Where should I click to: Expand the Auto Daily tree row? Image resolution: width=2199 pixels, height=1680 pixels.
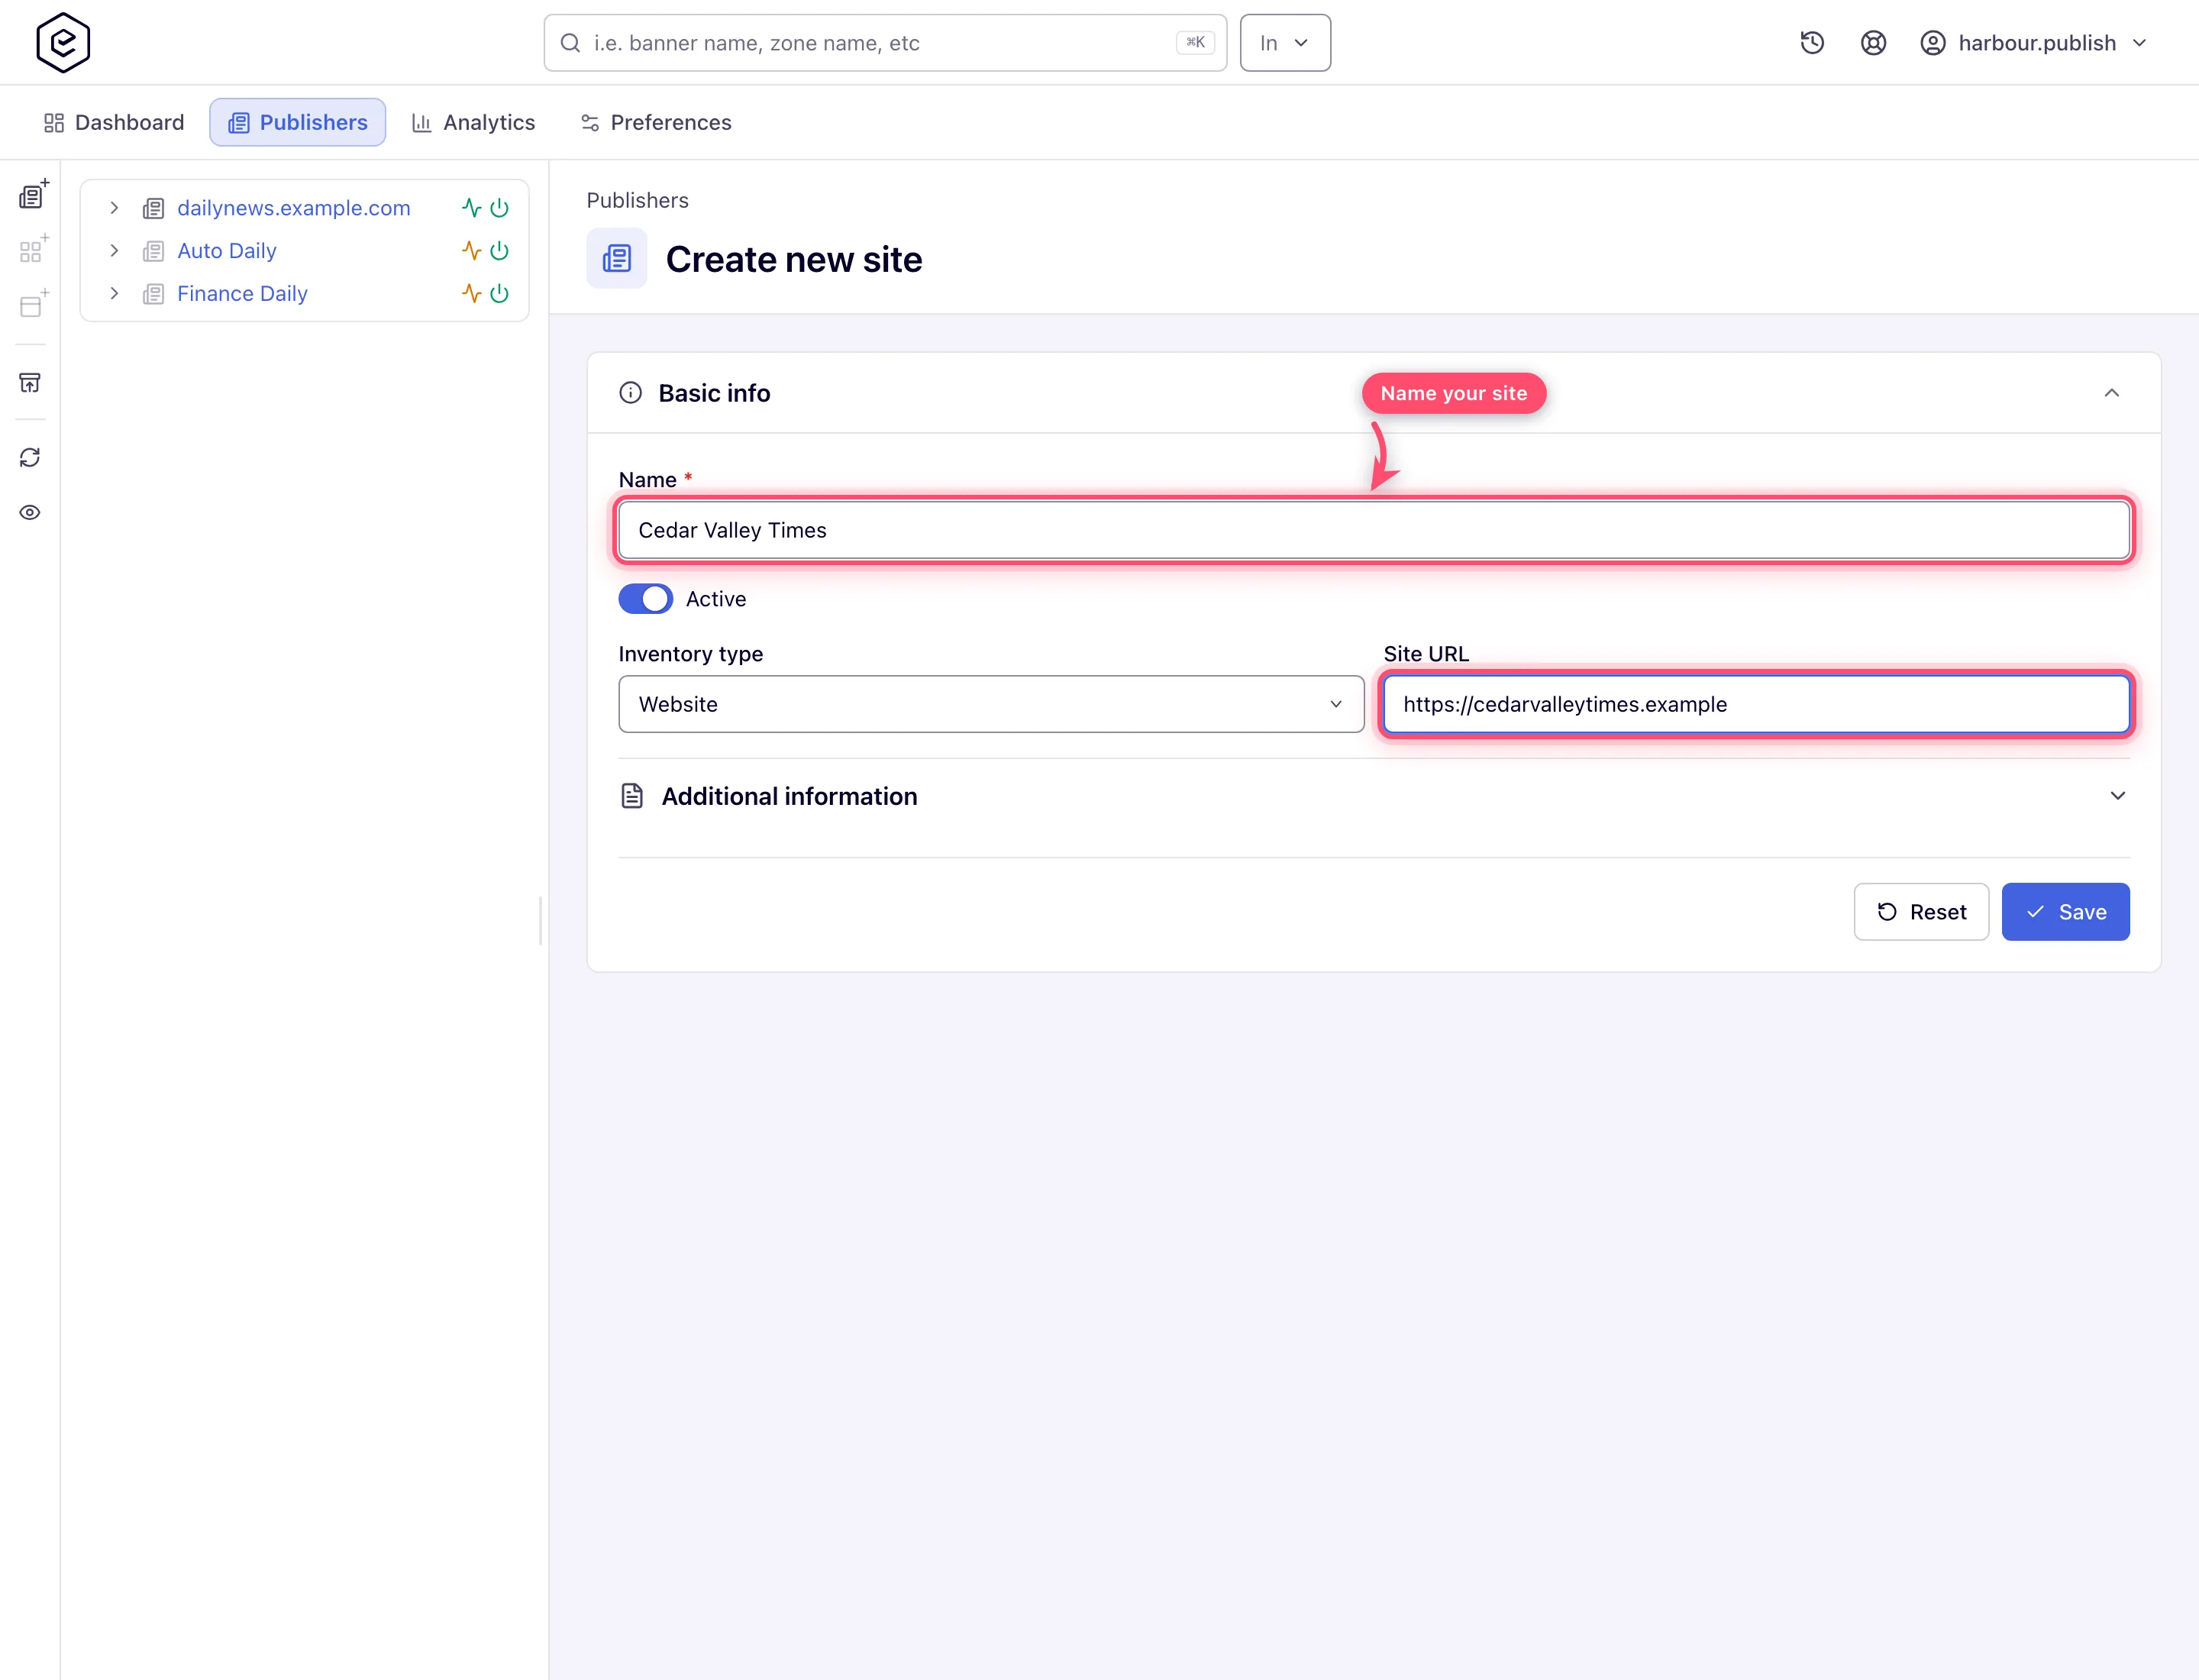(x=114, y=251)
